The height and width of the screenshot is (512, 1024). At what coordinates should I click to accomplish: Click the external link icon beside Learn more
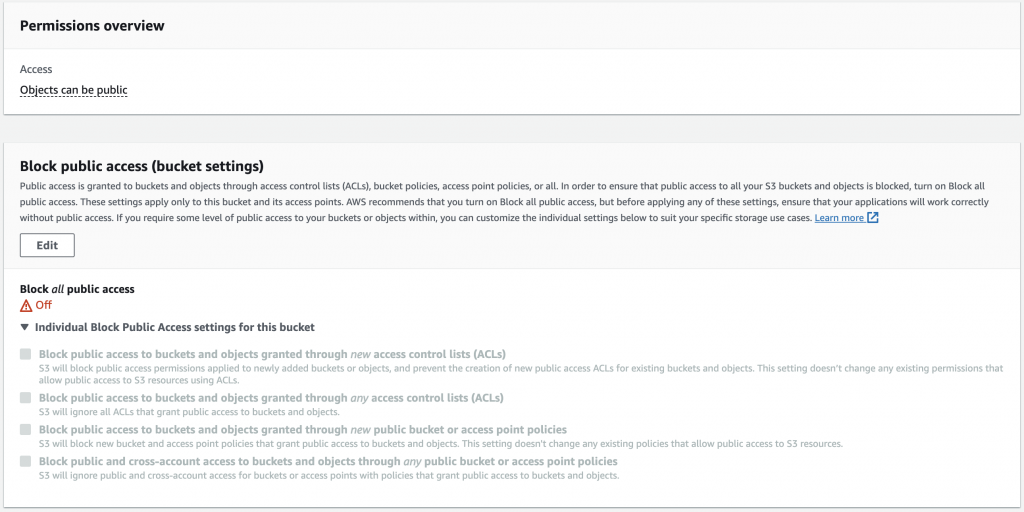873,217
